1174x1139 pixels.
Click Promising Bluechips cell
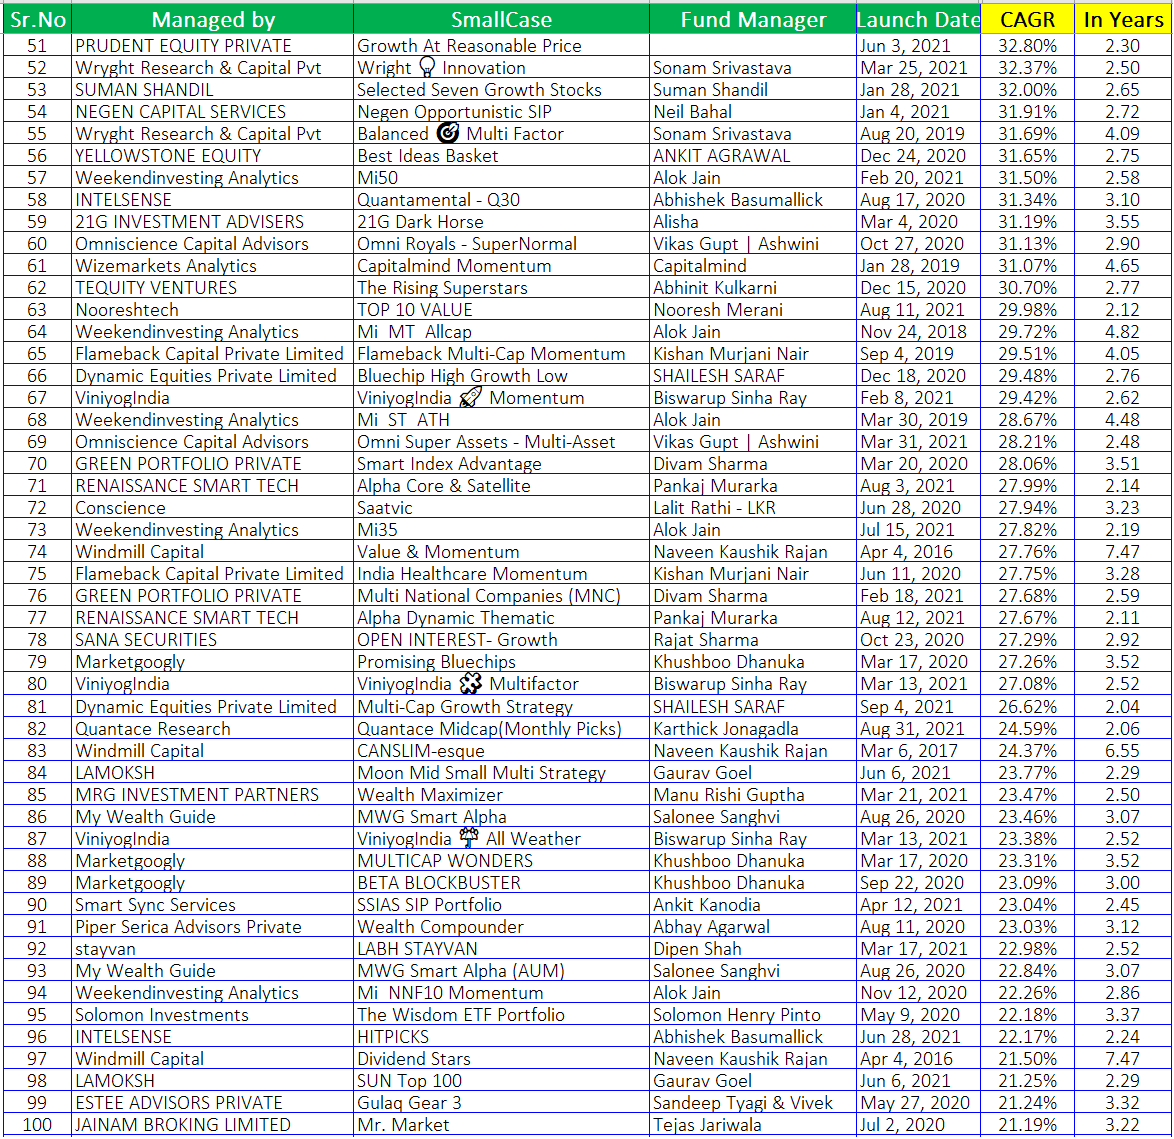point(501,662)
